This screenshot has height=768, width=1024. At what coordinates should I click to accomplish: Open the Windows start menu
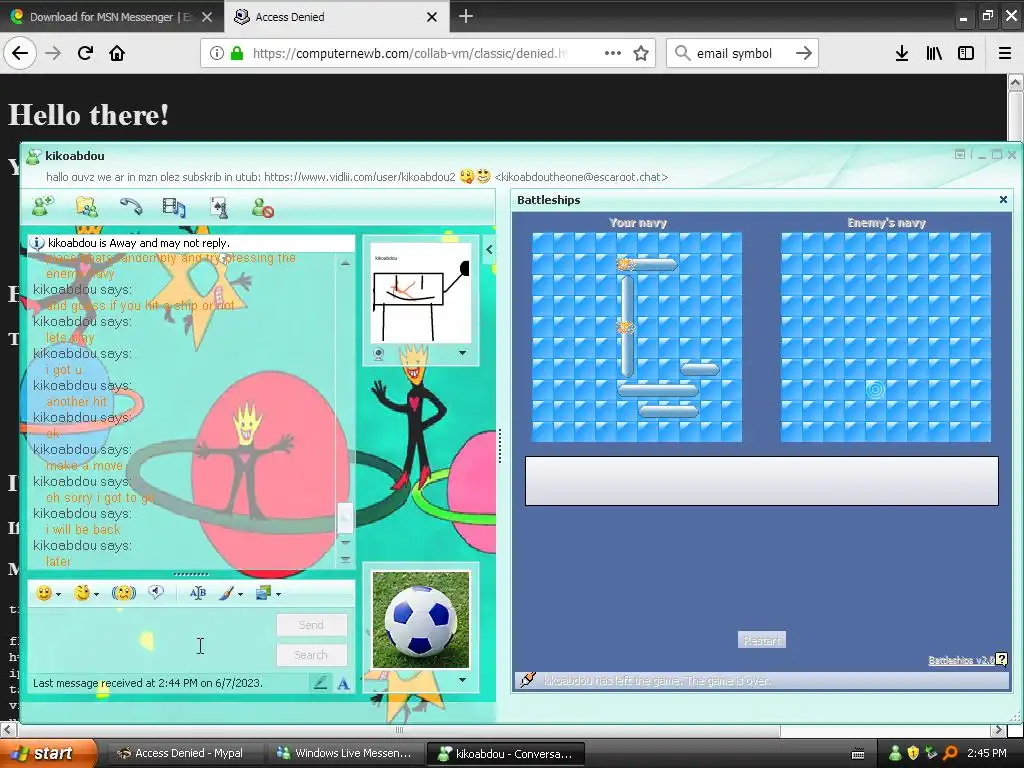[49, 753]
